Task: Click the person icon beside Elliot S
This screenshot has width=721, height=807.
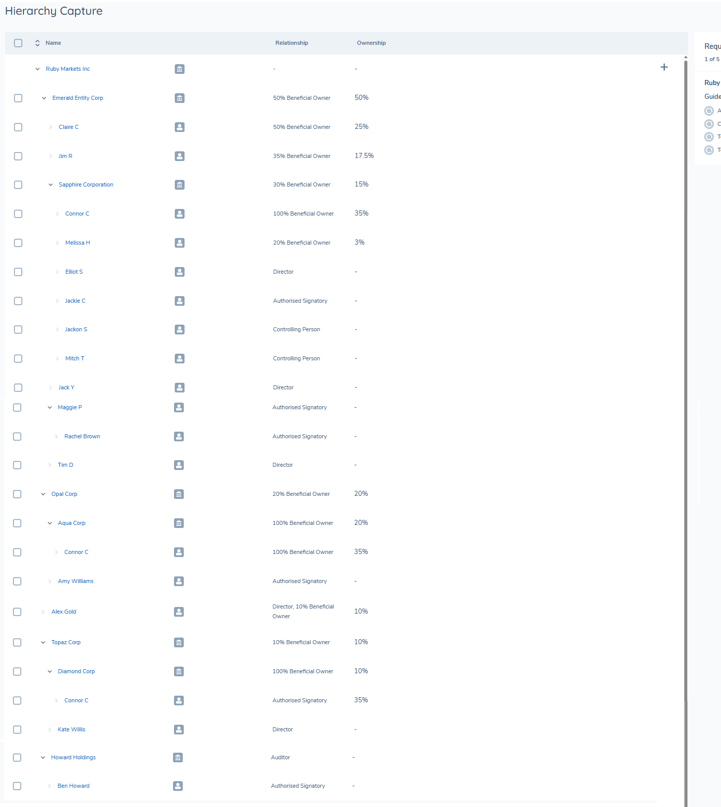Action: (179, 272)
